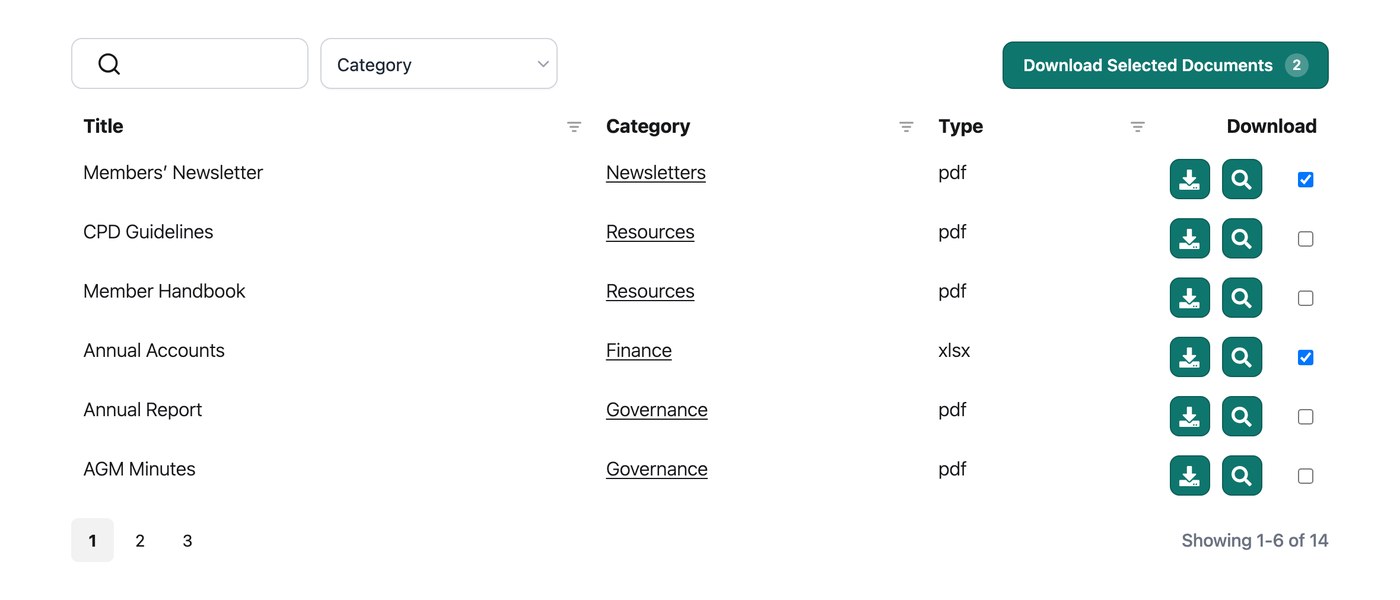Viewport: 1400px width, 600px height.
Task: Open the Newsletters category link
Action: tap(656, 173)
